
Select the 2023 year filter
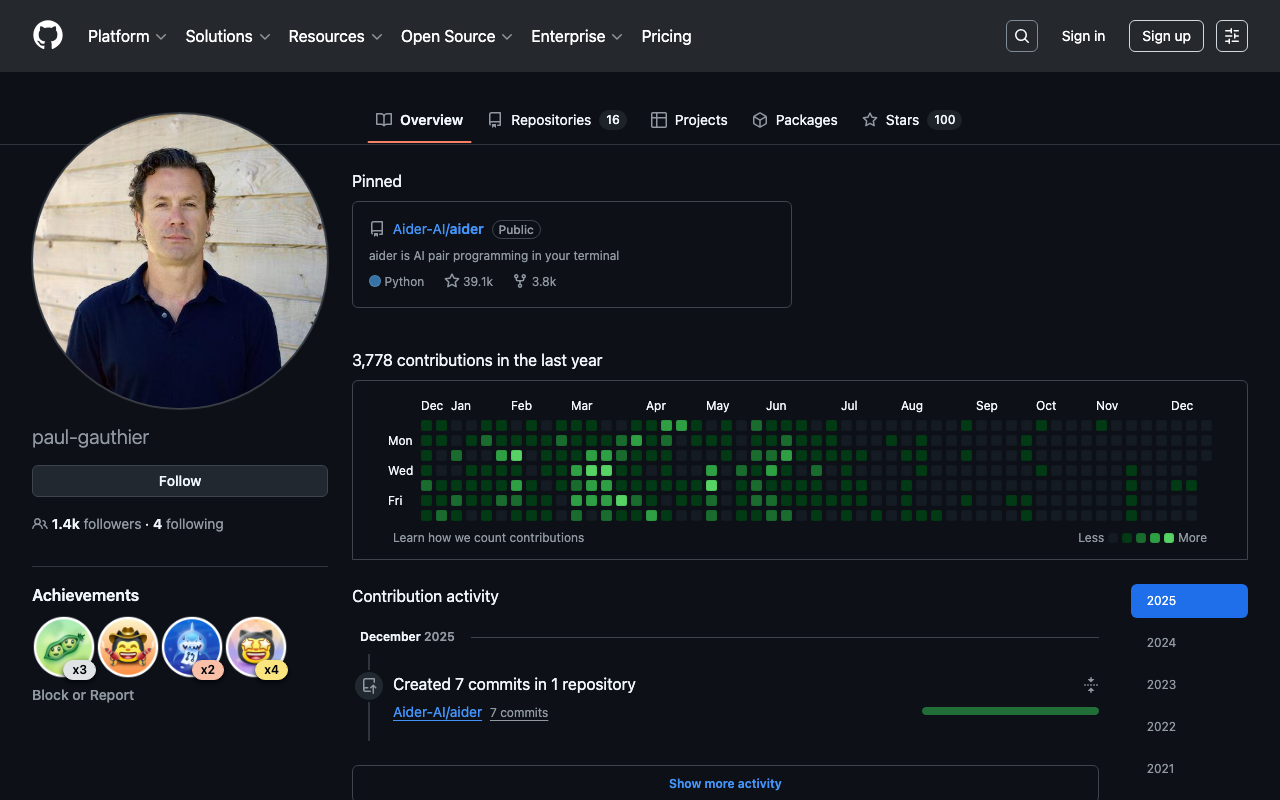[x=1161, y=685]
